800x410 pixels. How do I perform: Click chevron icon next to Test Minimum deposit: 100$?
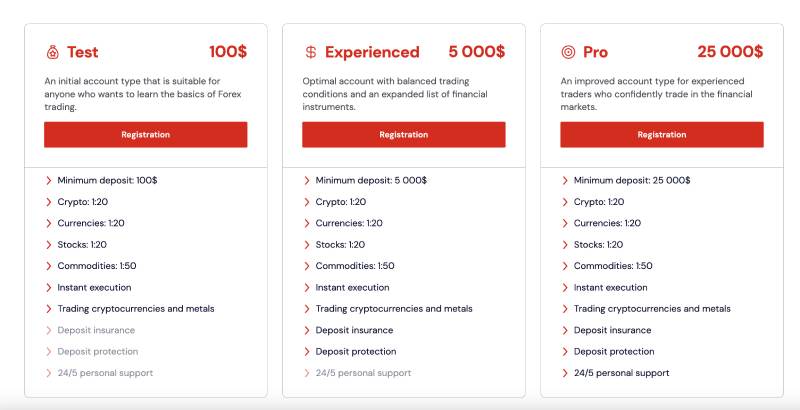point(49,181)
